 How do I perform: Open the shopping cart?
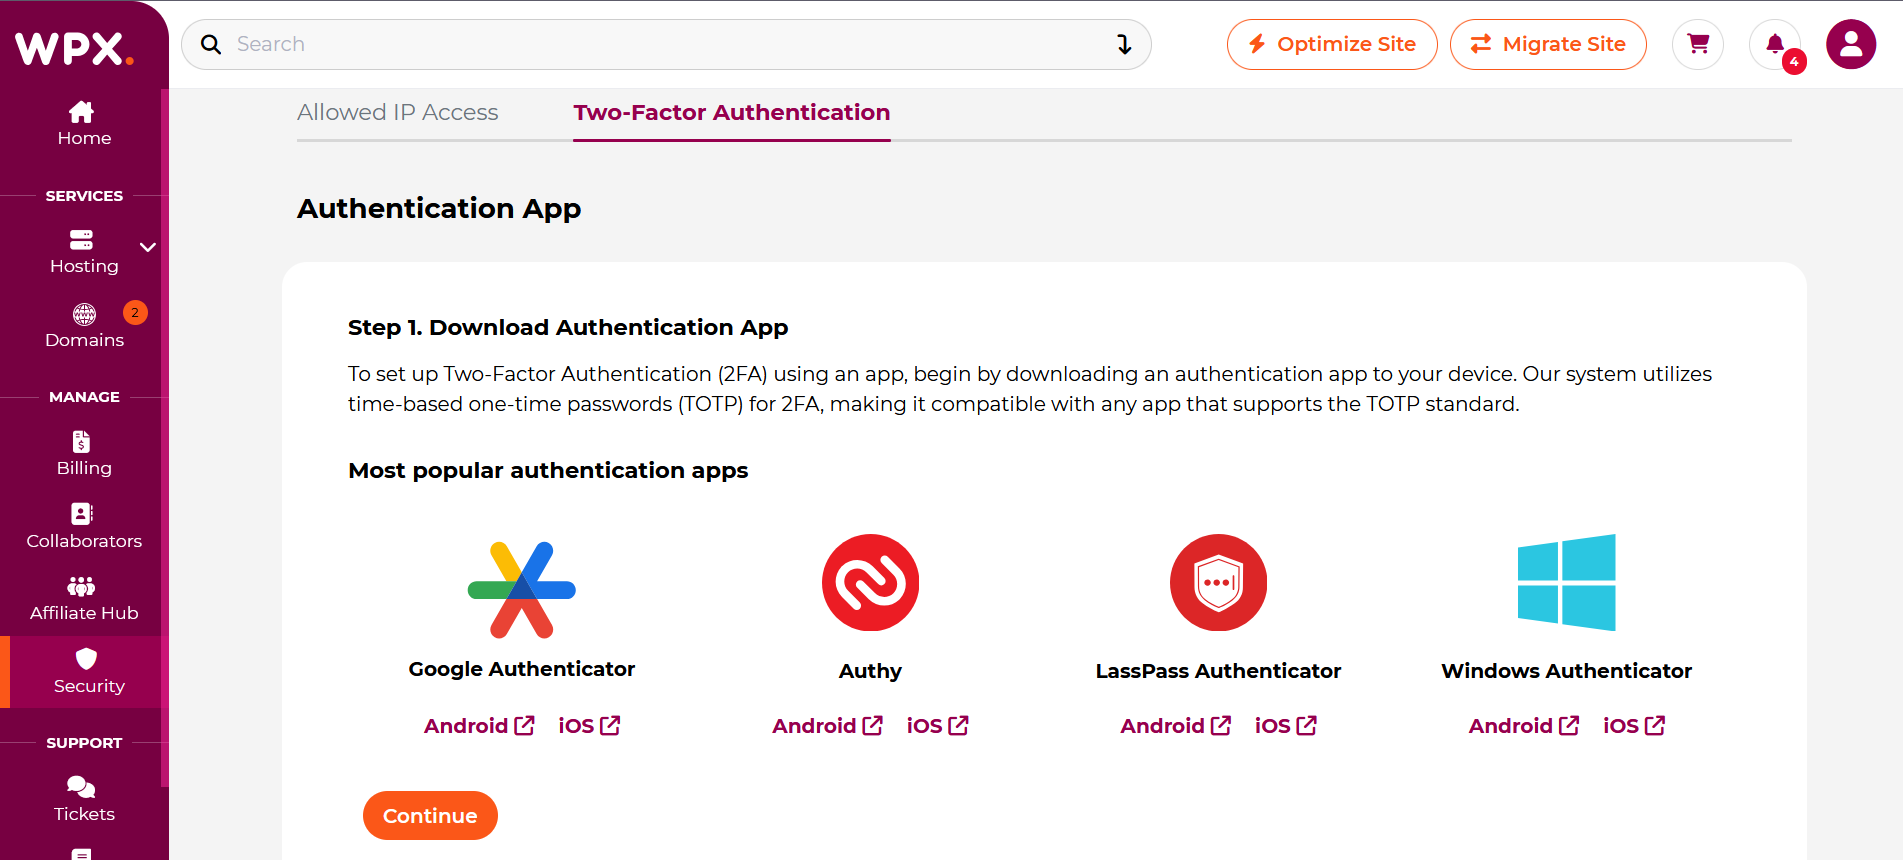click(1698, 44)
